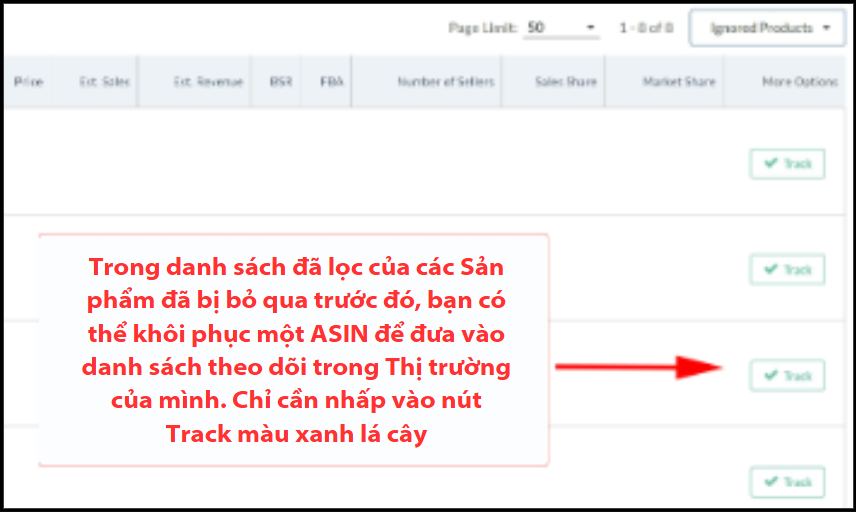Click the bottom-most Track button

coord(787,482)
